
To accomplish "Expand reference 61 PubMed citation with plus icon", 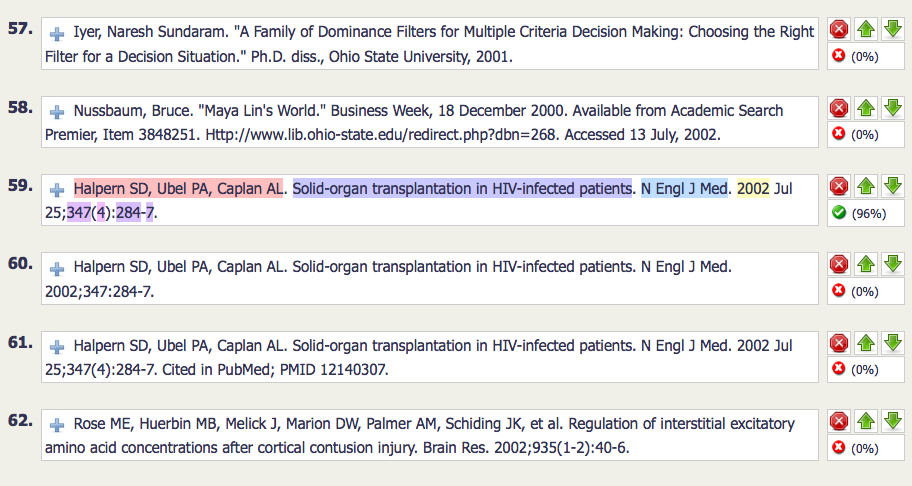I will [57, 348].
